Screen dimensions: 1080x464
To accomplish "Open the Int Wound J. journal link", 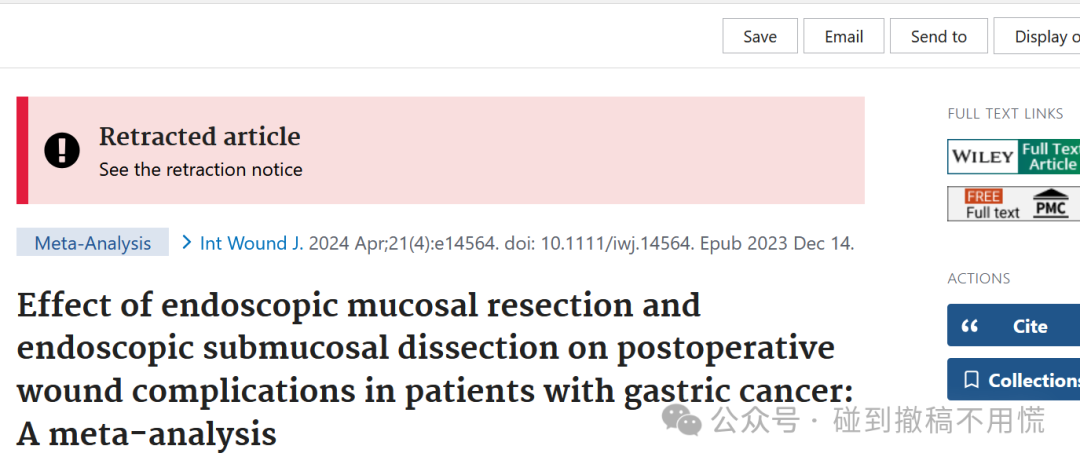I will tap(251, 243).
